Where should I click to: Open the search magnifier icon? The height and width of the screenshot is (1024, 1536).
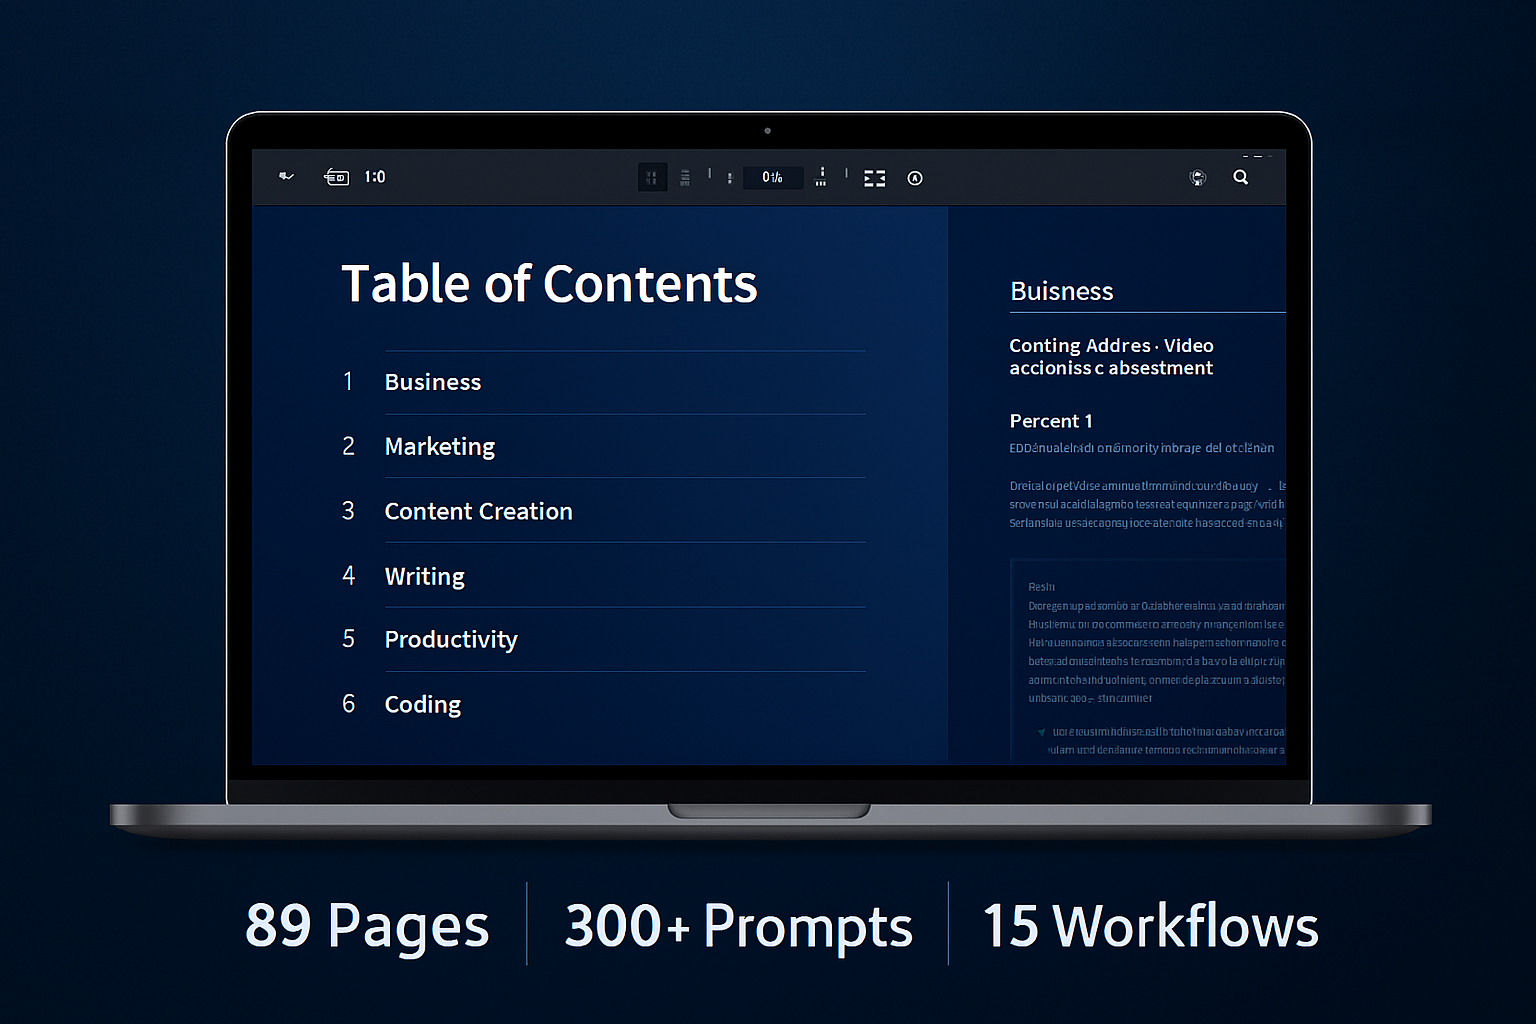point(1240,177)
